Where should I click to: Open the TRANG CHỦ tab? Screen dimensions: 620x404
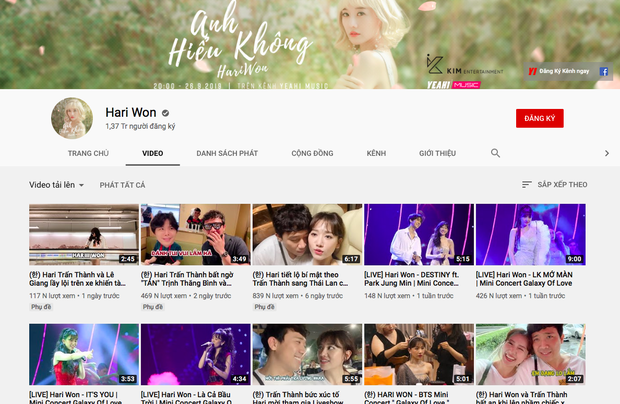pos(88,153)
